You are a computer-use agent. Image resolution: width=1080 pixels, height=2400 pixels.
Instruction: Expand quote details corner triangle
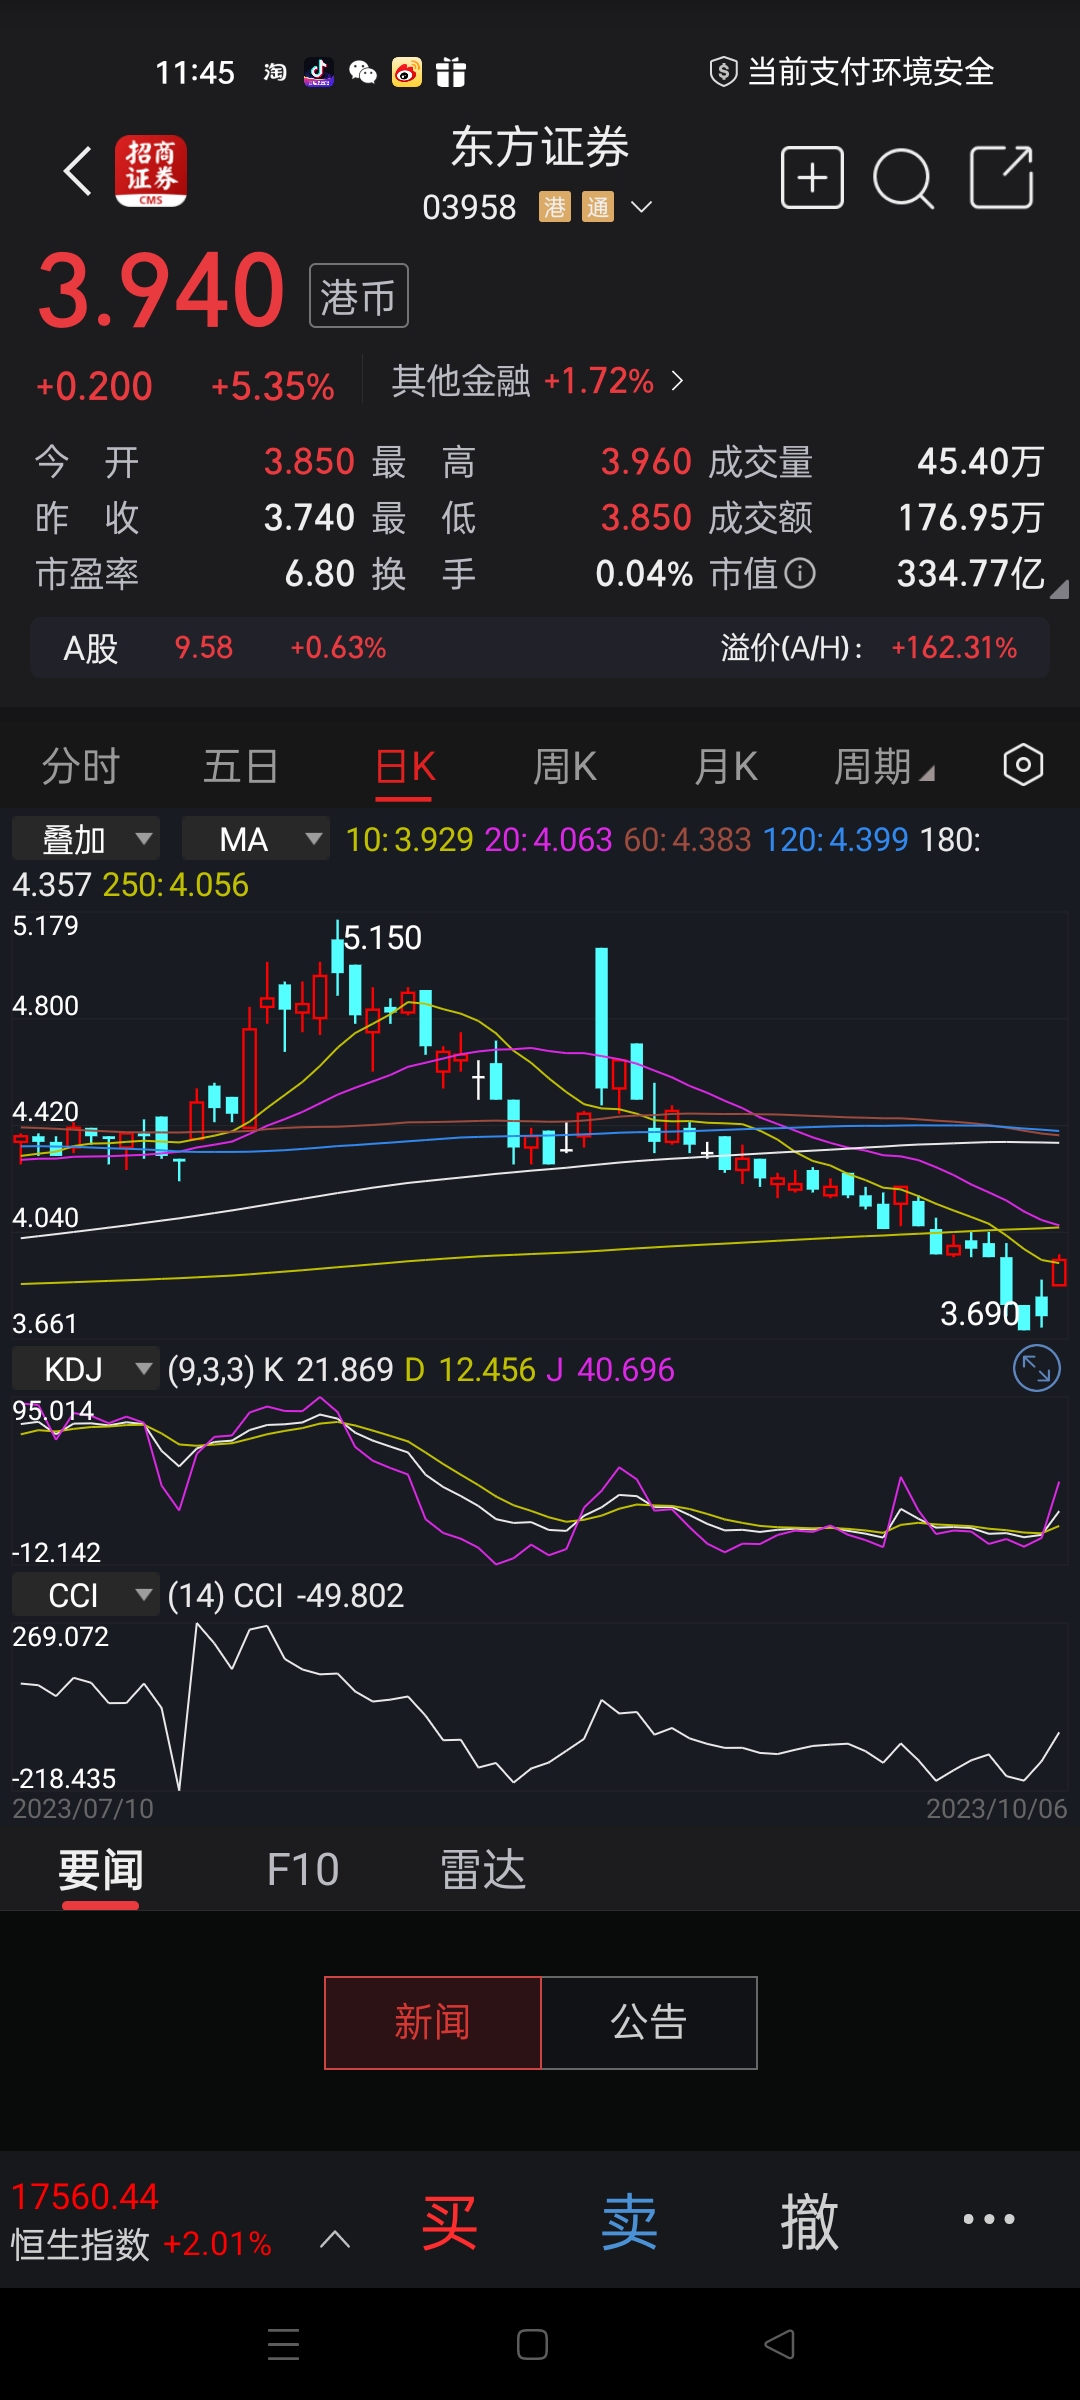click(1059, 589)
